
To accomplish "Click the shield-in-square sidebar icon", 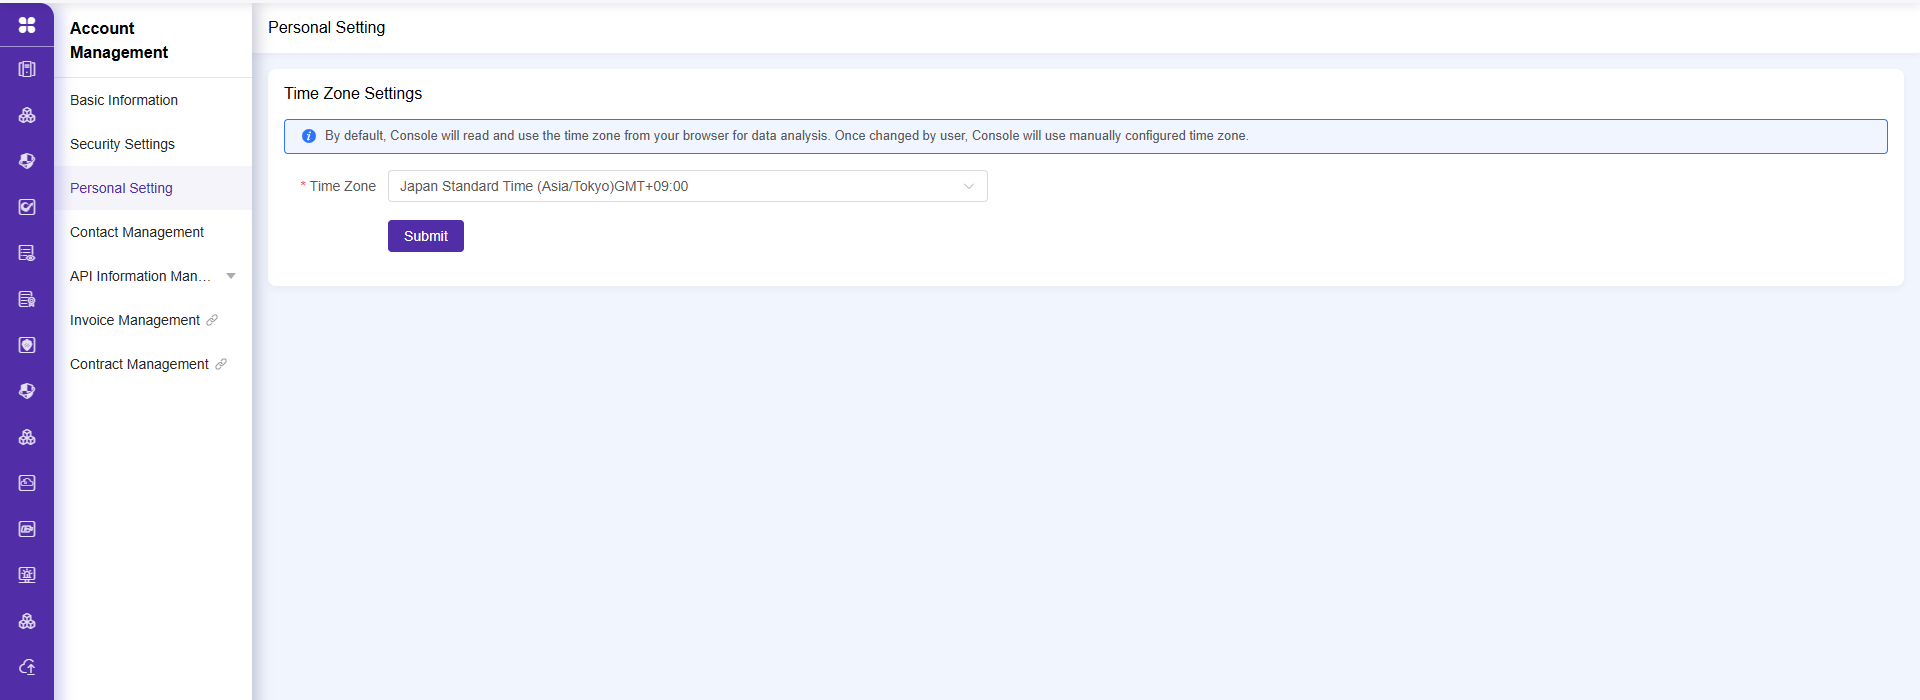I will (x=27, y=345).
